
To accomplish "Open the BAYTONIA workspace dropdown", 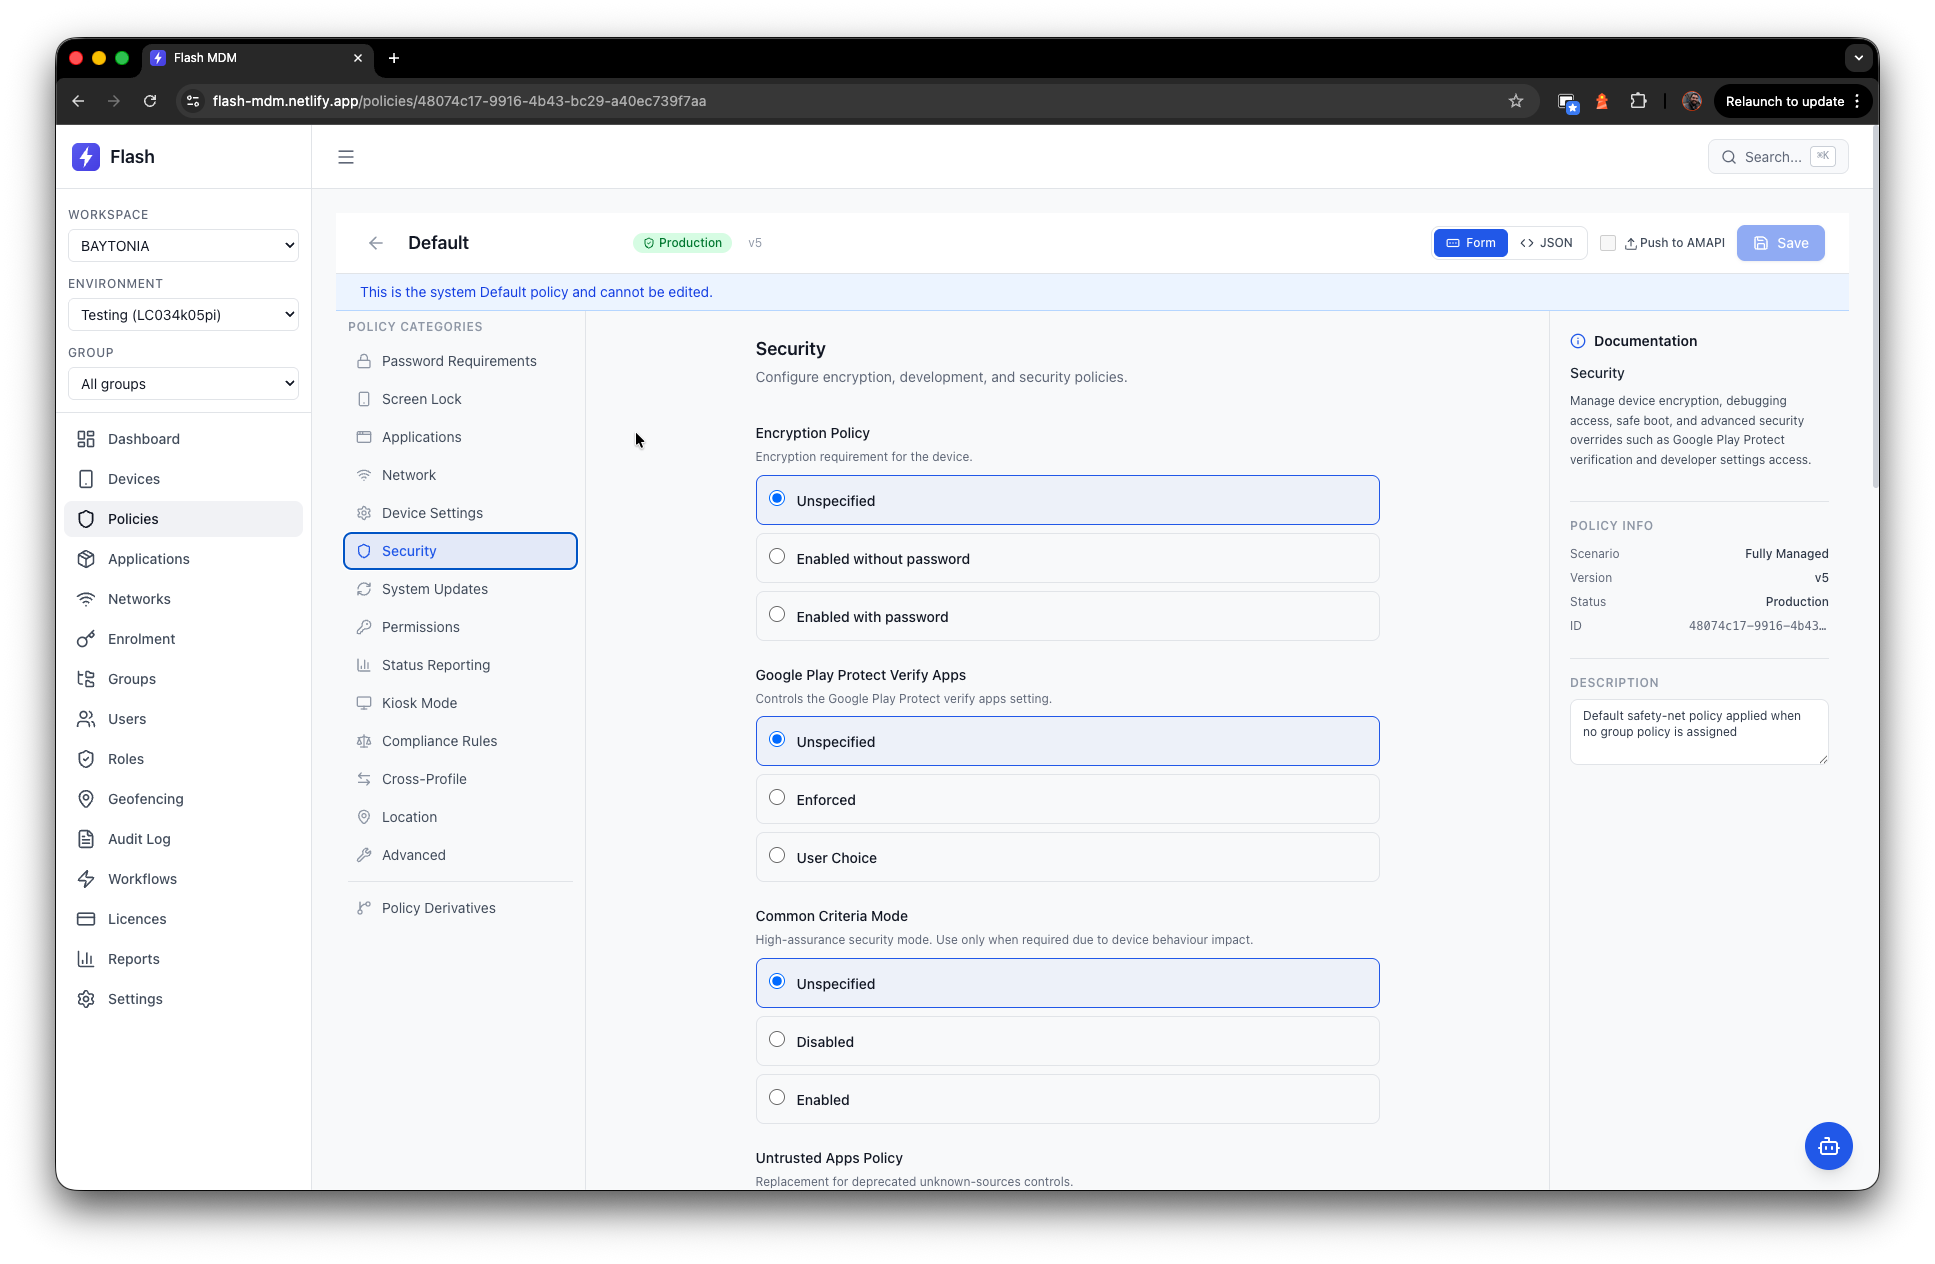I will coord(183,246).
